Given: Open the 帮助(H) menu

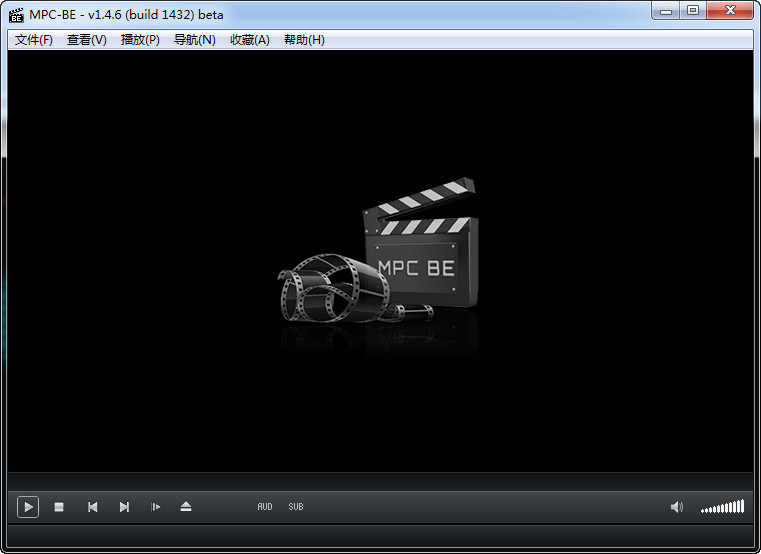Looking at the screenshot, I should (x=304, y=40).
